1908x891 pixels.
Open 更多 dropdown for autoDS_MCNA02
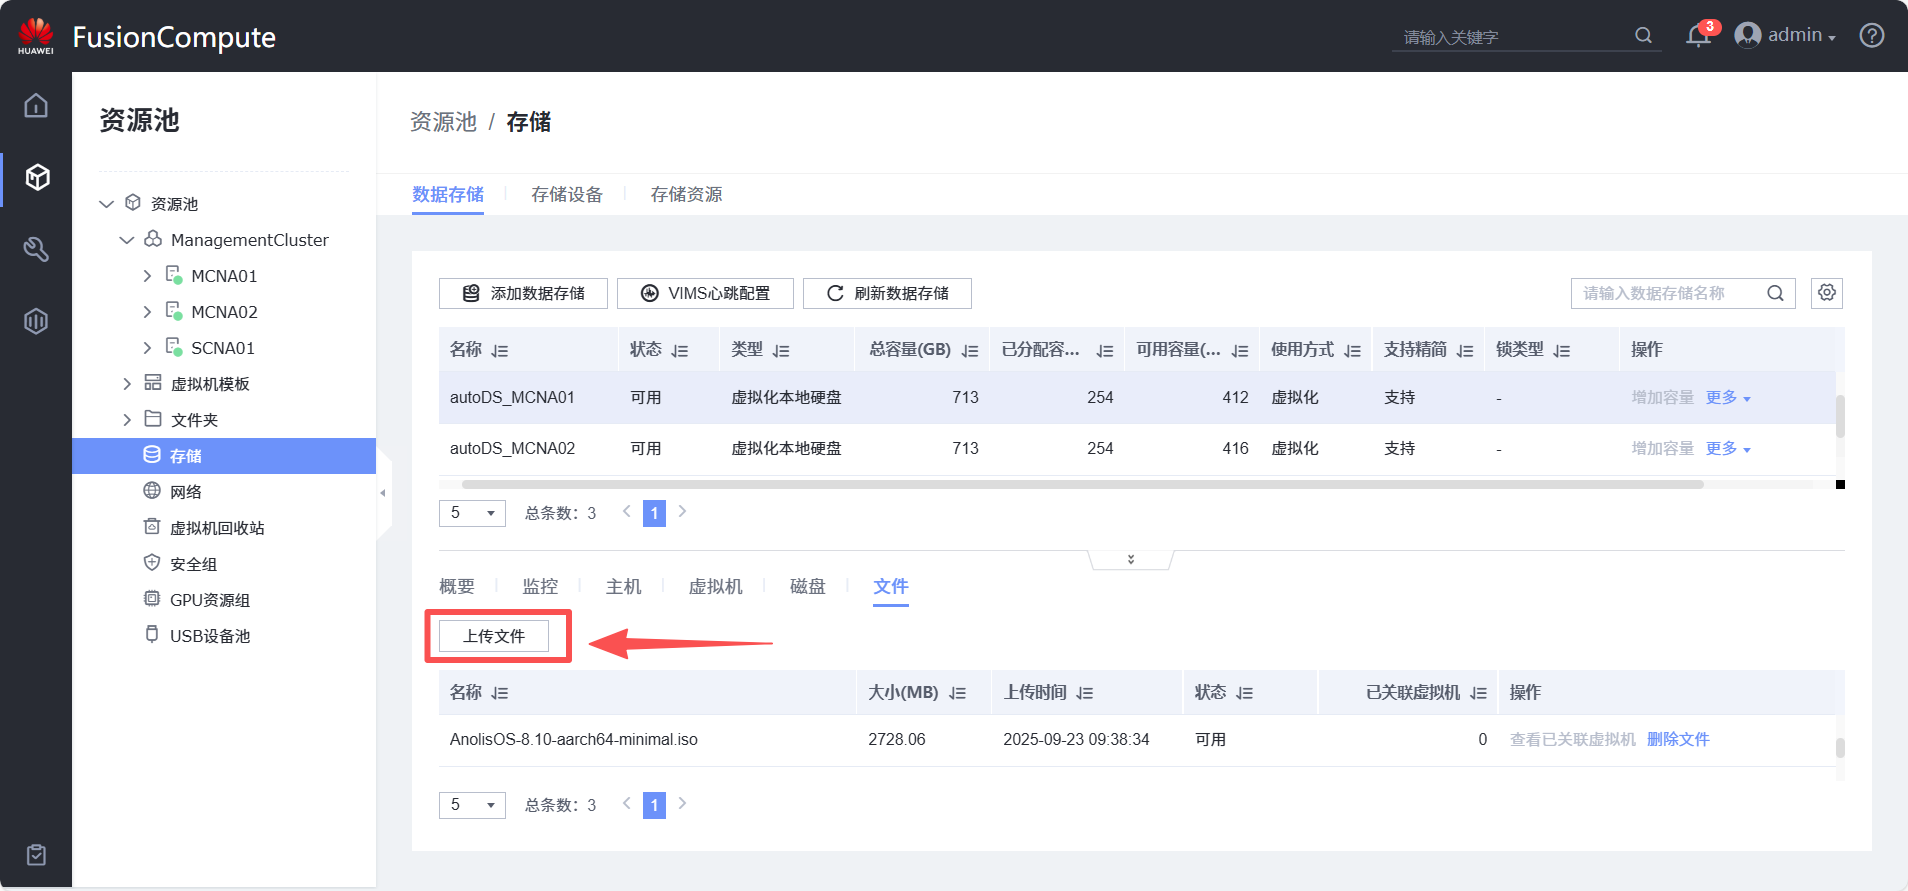coord(1728,448)
